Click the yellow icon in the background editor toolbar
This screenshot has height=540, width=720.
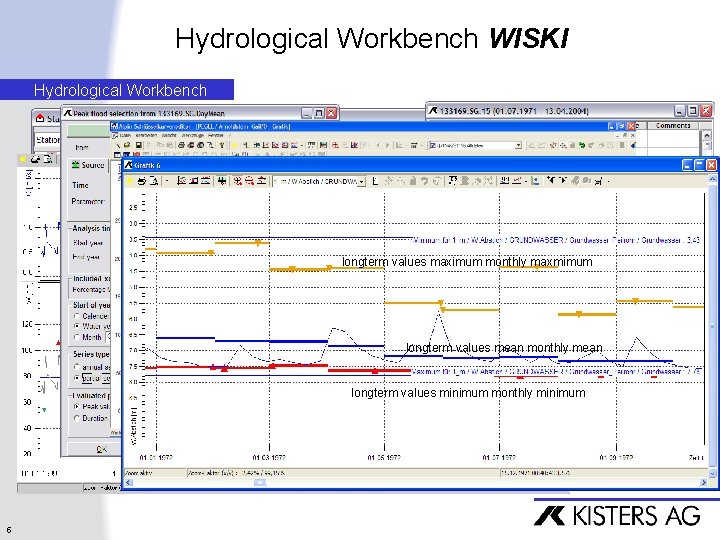(x=234, y=145)
